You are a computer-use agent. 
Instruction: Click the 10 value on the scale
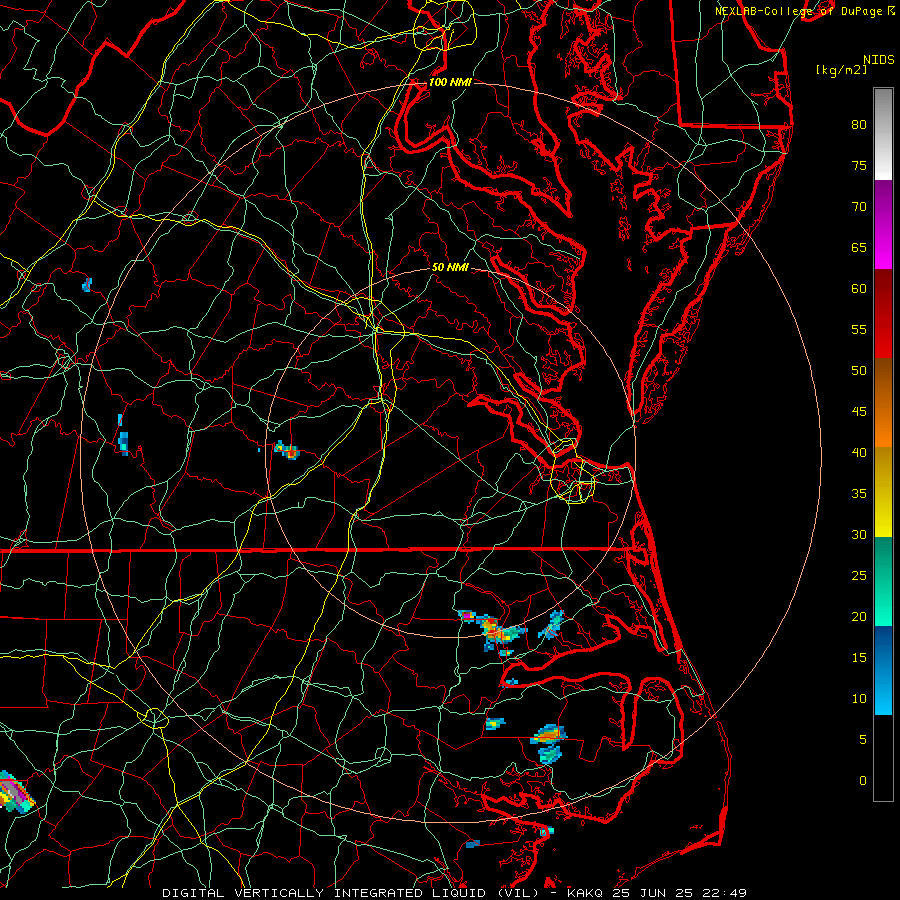pyautogui.click(x=859, y=699)
